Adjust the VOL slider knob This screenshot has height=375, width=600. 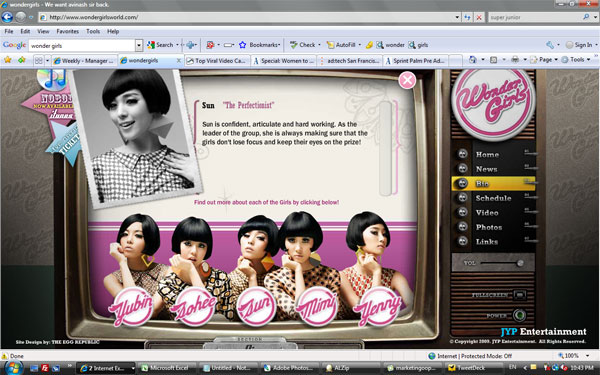click(520, 263)
